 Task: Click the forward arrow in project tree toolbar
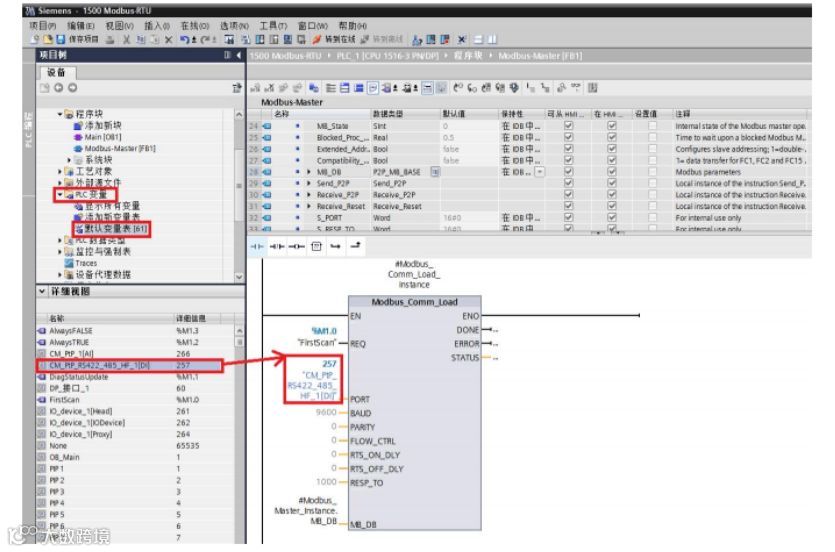pos(72,88)
